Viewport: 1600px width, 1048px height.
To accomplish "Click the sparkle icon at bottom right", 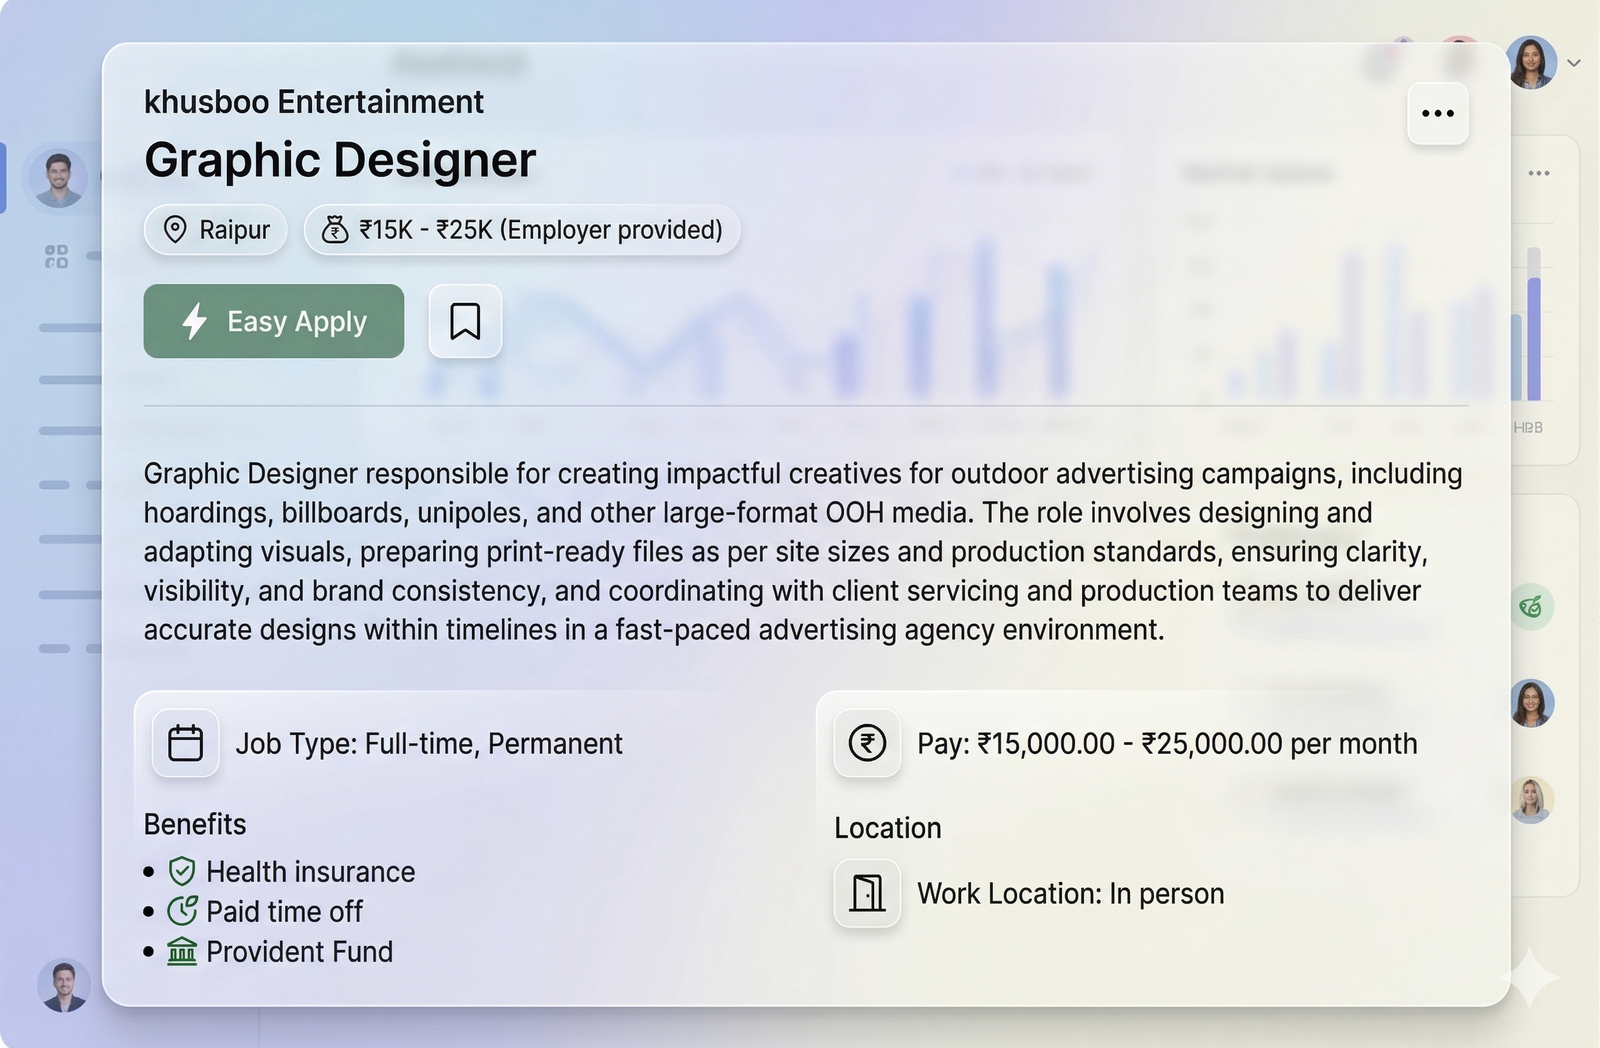I will click(x=1530, y=977).
